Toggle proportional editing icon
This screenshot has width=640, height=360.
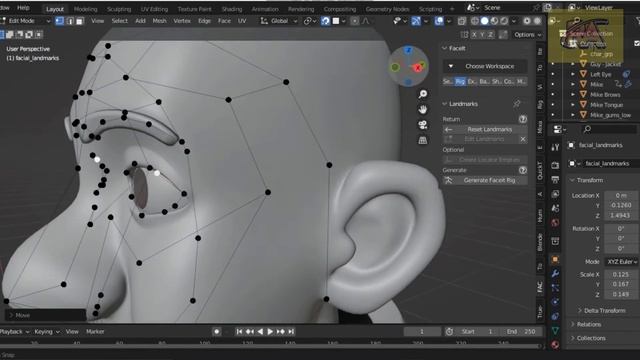pos(355,21)
